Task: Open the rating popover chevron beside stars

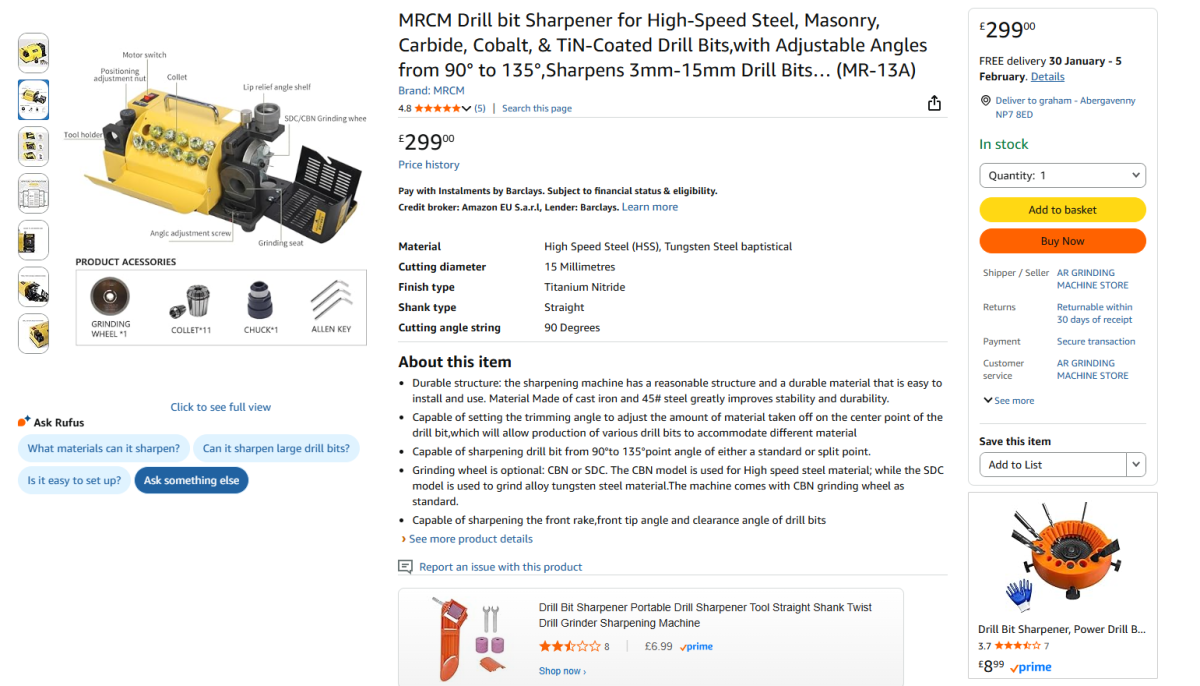Action: click(x=466, y=108)
